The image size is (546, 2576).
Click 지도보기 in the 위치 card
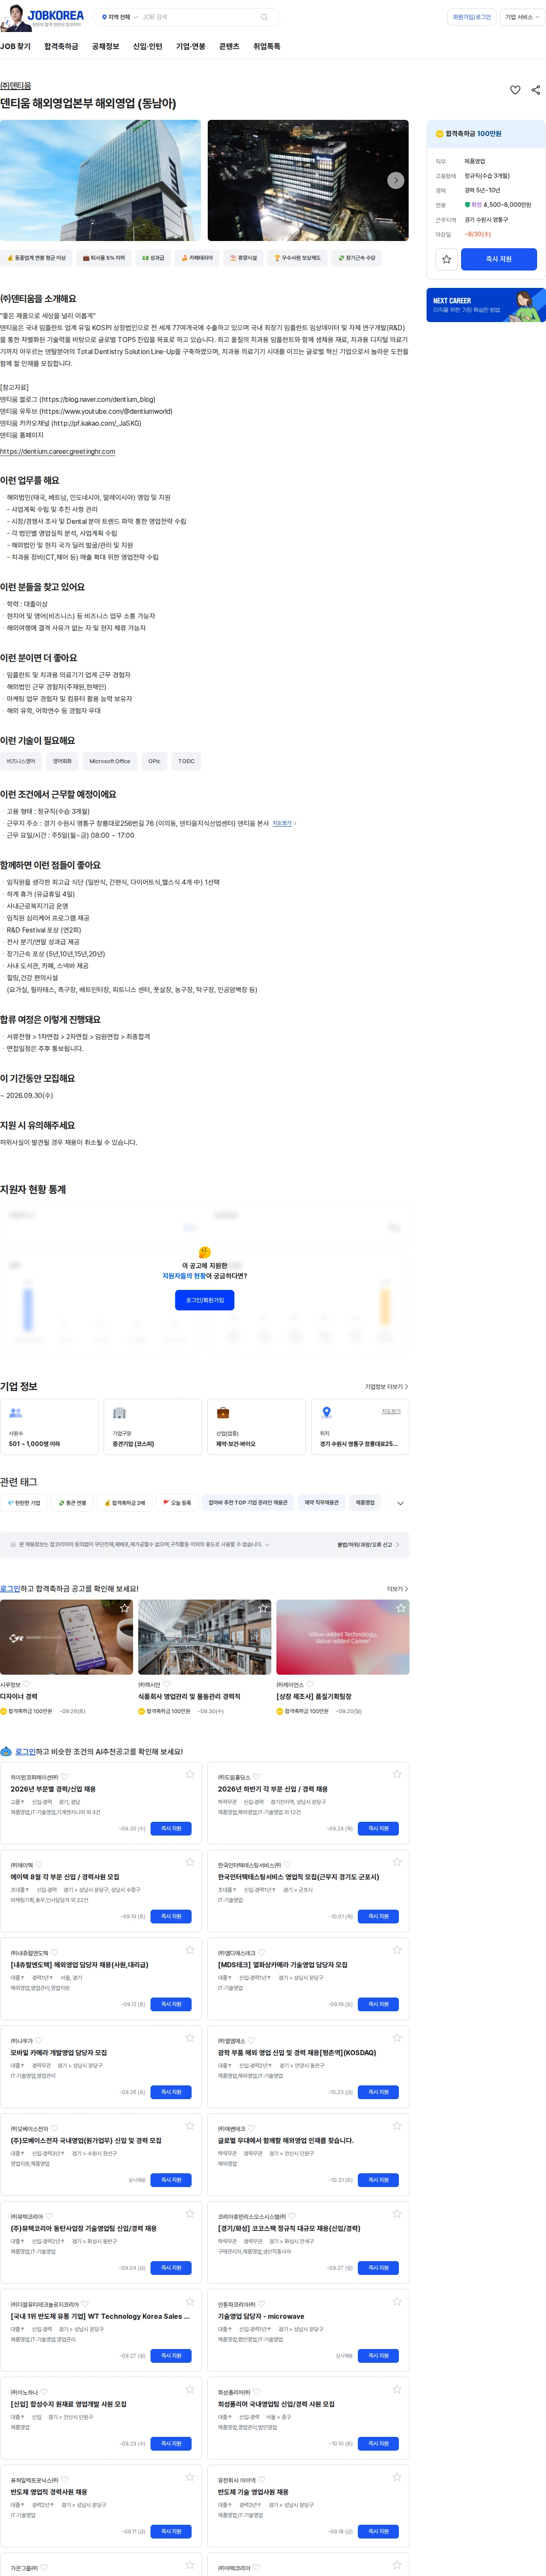[391, 1412]
